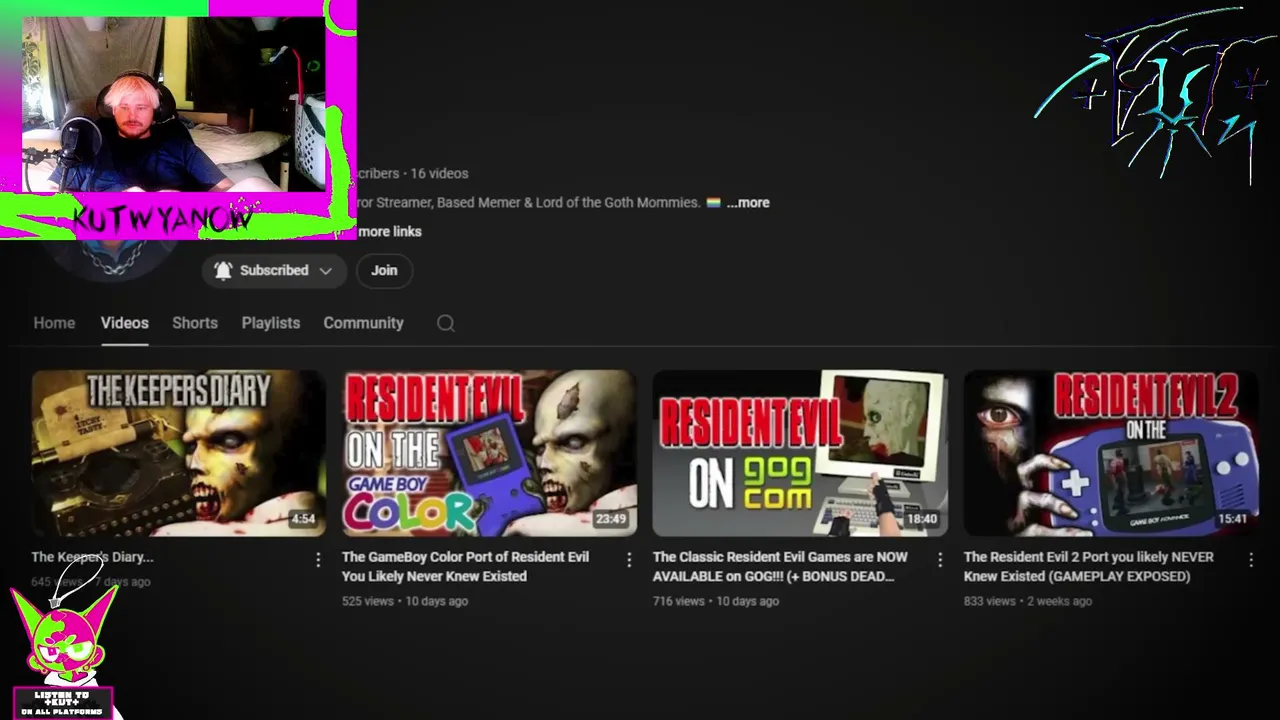
Task: Open options menu for Resident Evil 2 Port video
Action: [x=1251, y=560]
